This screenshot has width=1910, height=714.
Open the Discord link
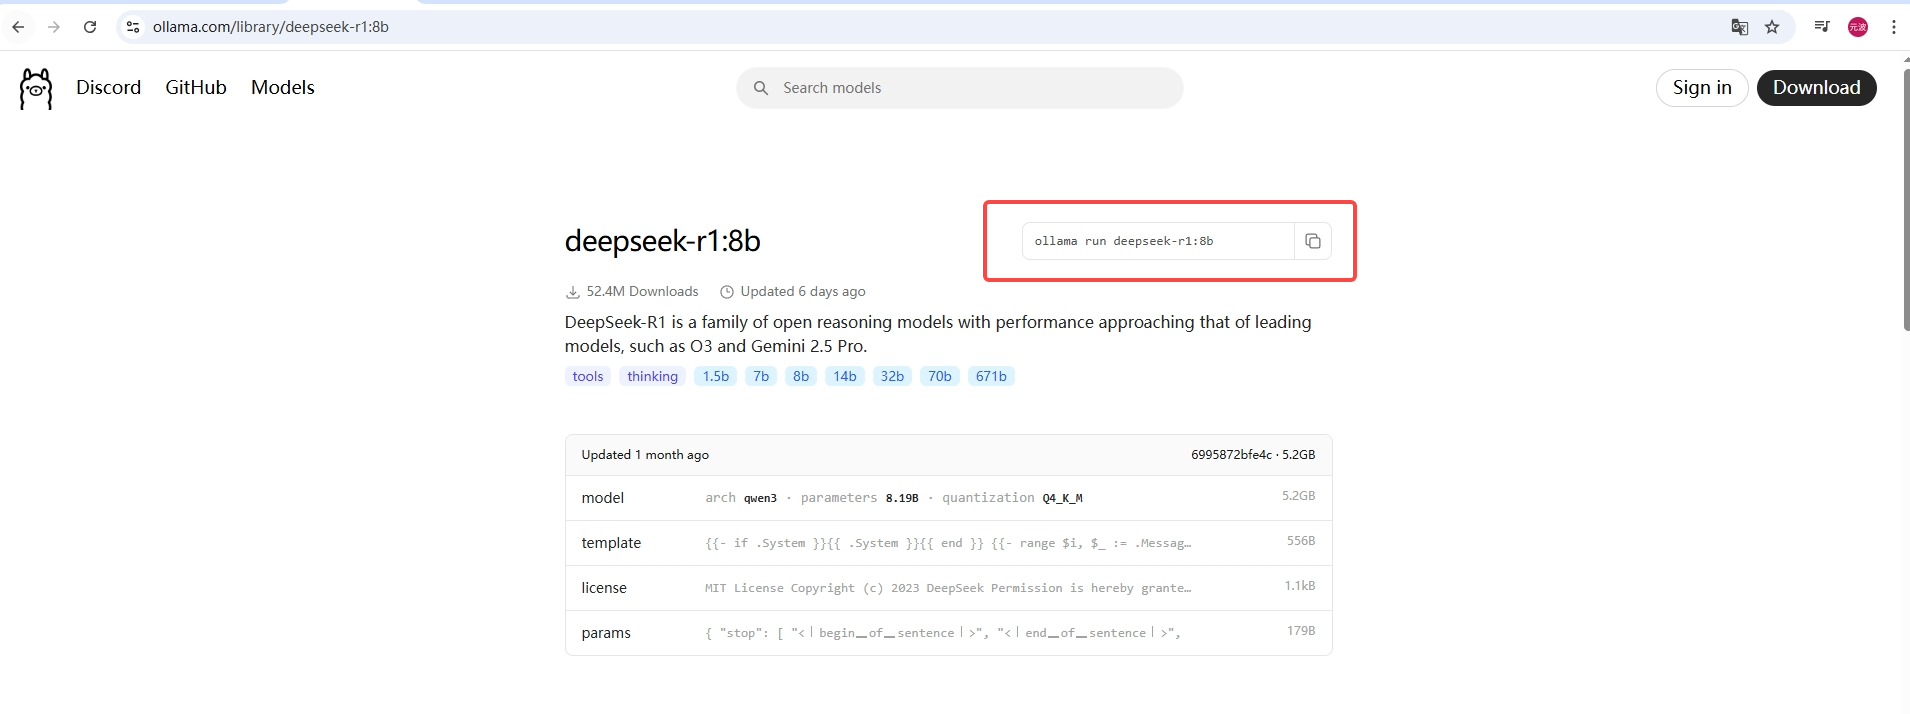(x=108, y=87)
